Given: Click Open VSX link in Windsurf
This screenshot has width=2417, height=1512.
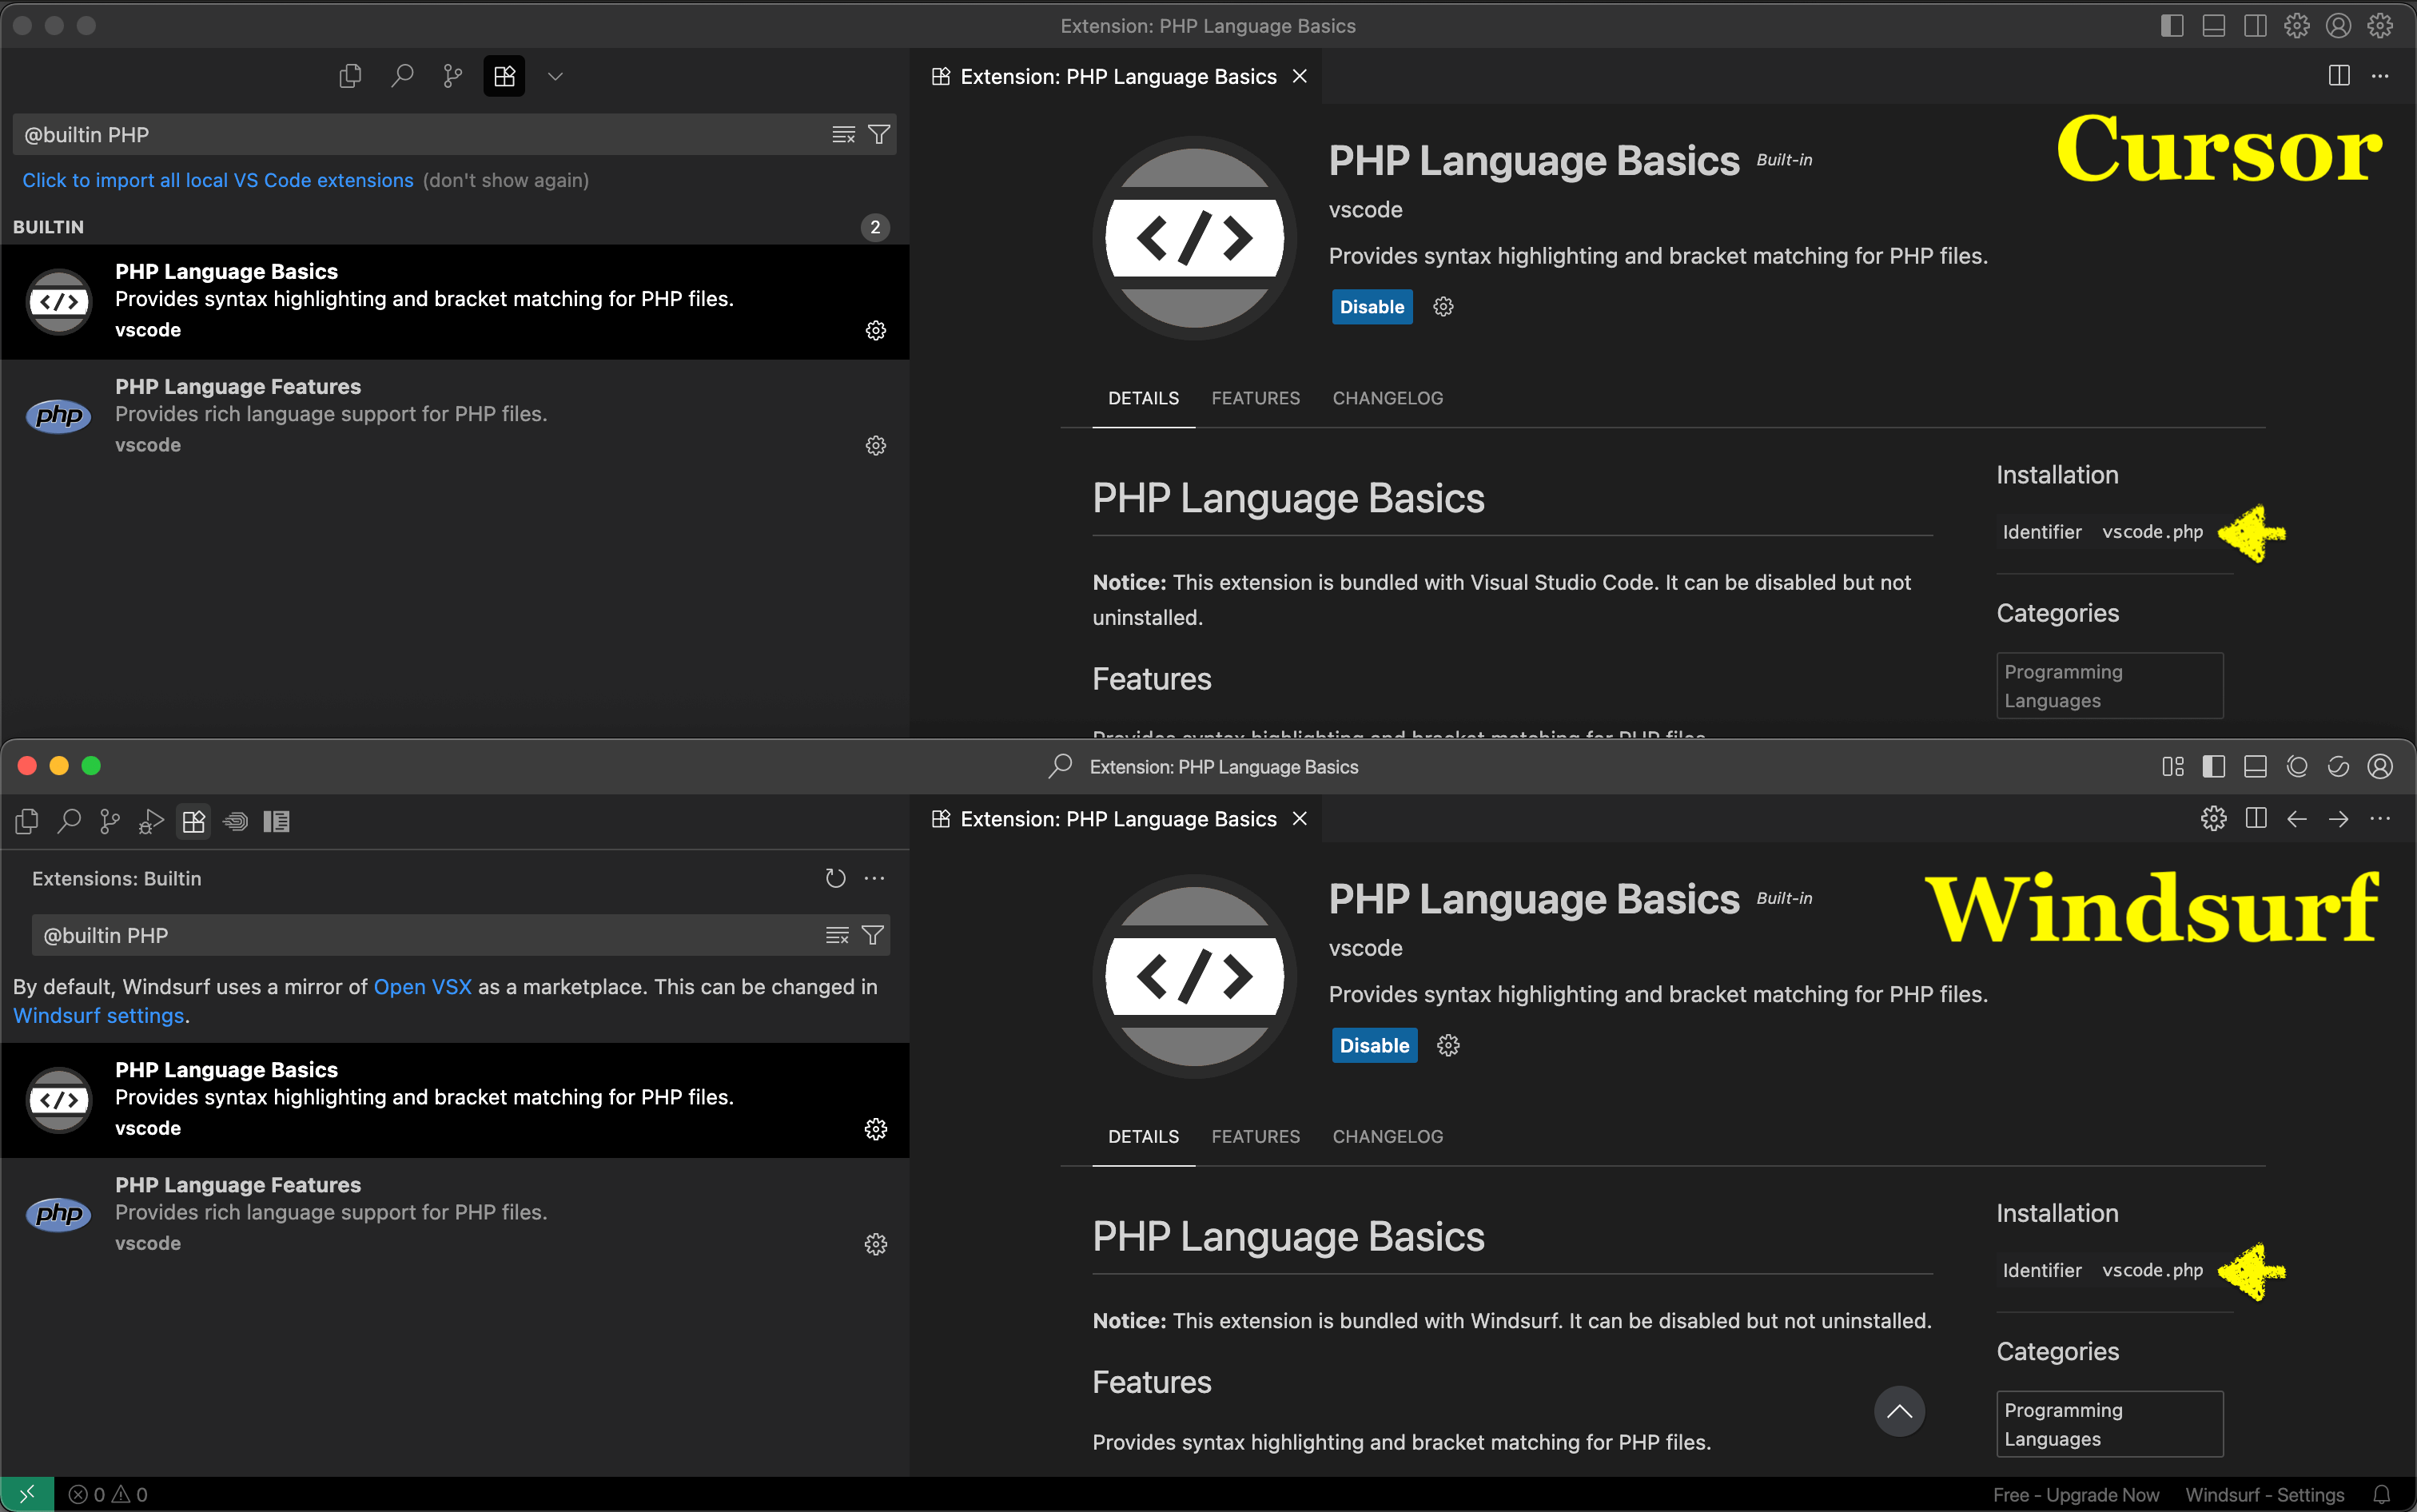Looking at the screenshot, I should [423, 986].
